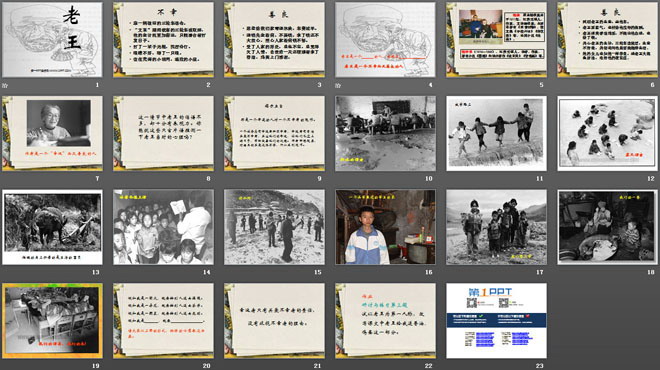The image size is (660, 370).
Task: Select slide 22 homework assignment slide
Action: pyautogui.click(x=385, y=321)
